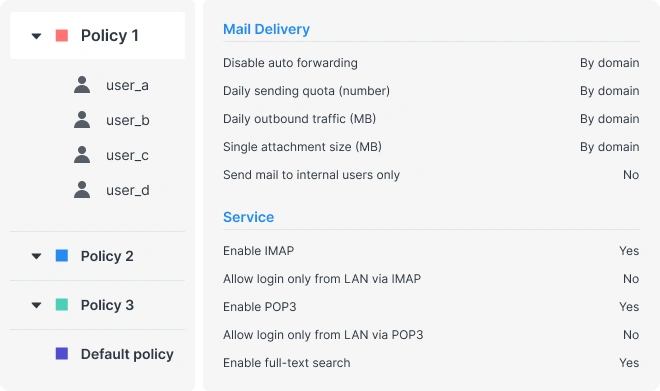Click Yes value for Enable POP3
This screenshot has width=660, height=391.
tap(629, 307)
